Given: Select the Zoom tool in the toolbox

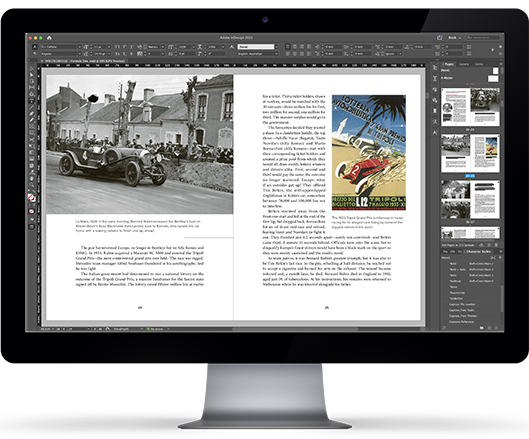Looking at the screenshot, I should tap(32, 185).
